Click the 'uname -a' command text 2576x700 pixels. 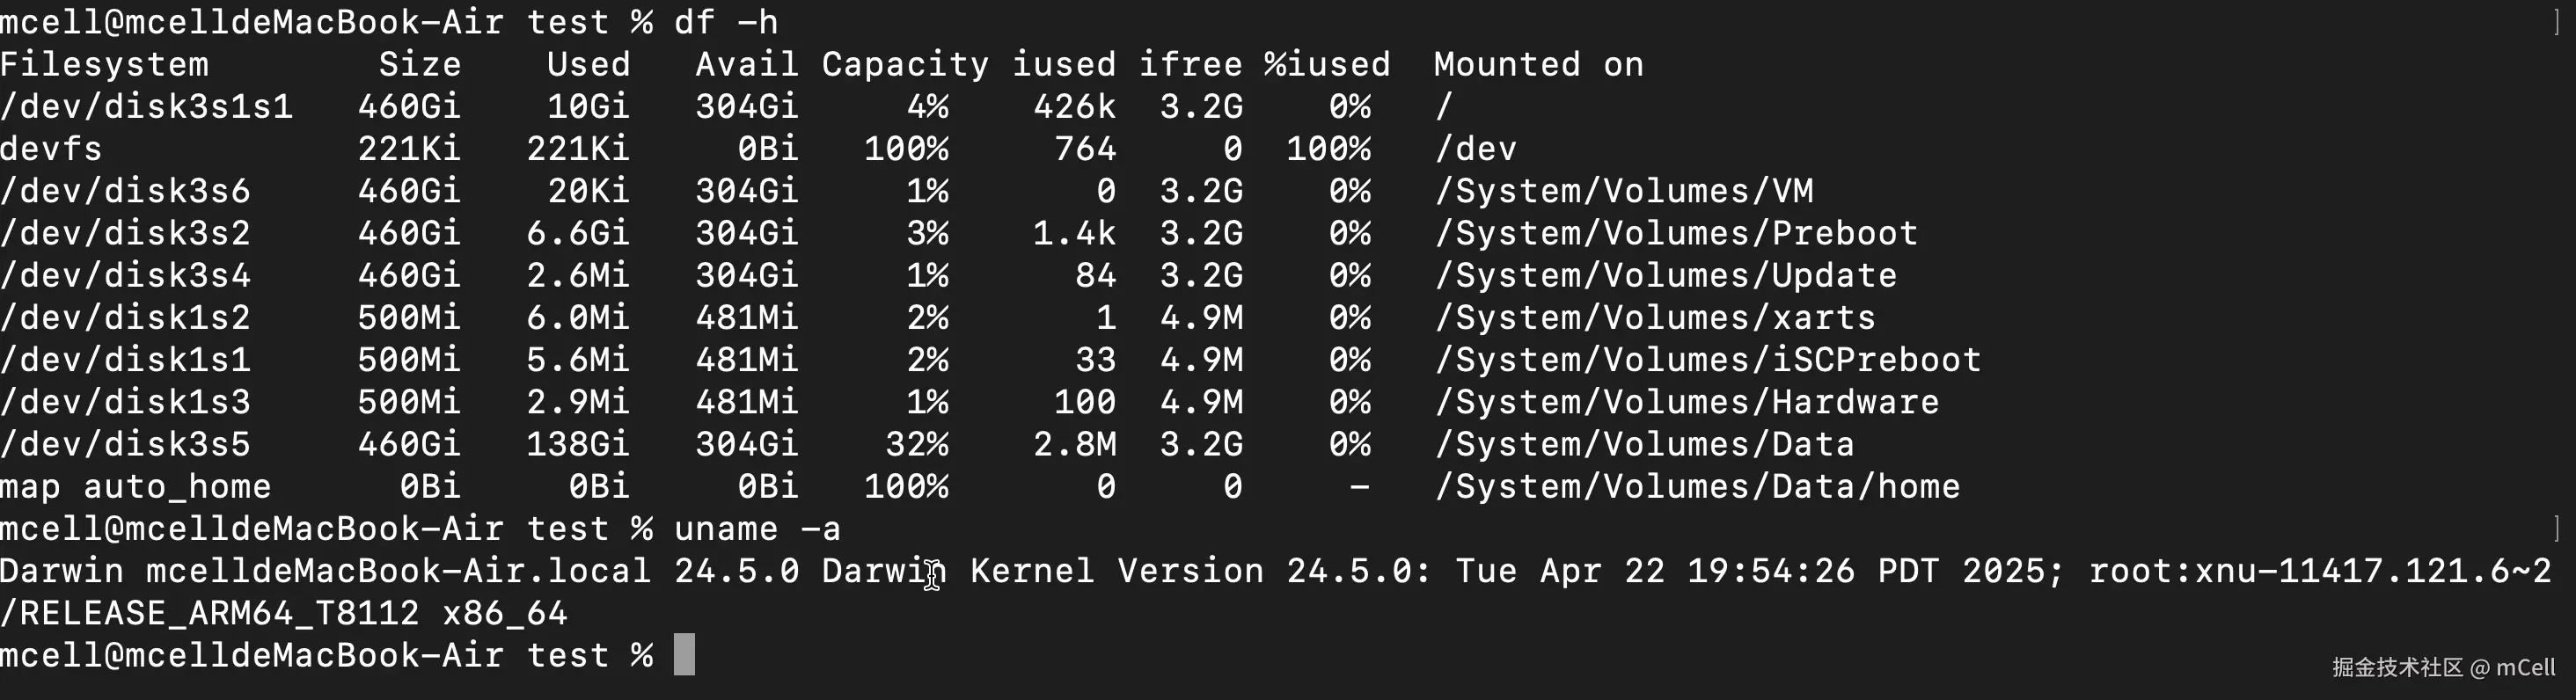[758, 529]
